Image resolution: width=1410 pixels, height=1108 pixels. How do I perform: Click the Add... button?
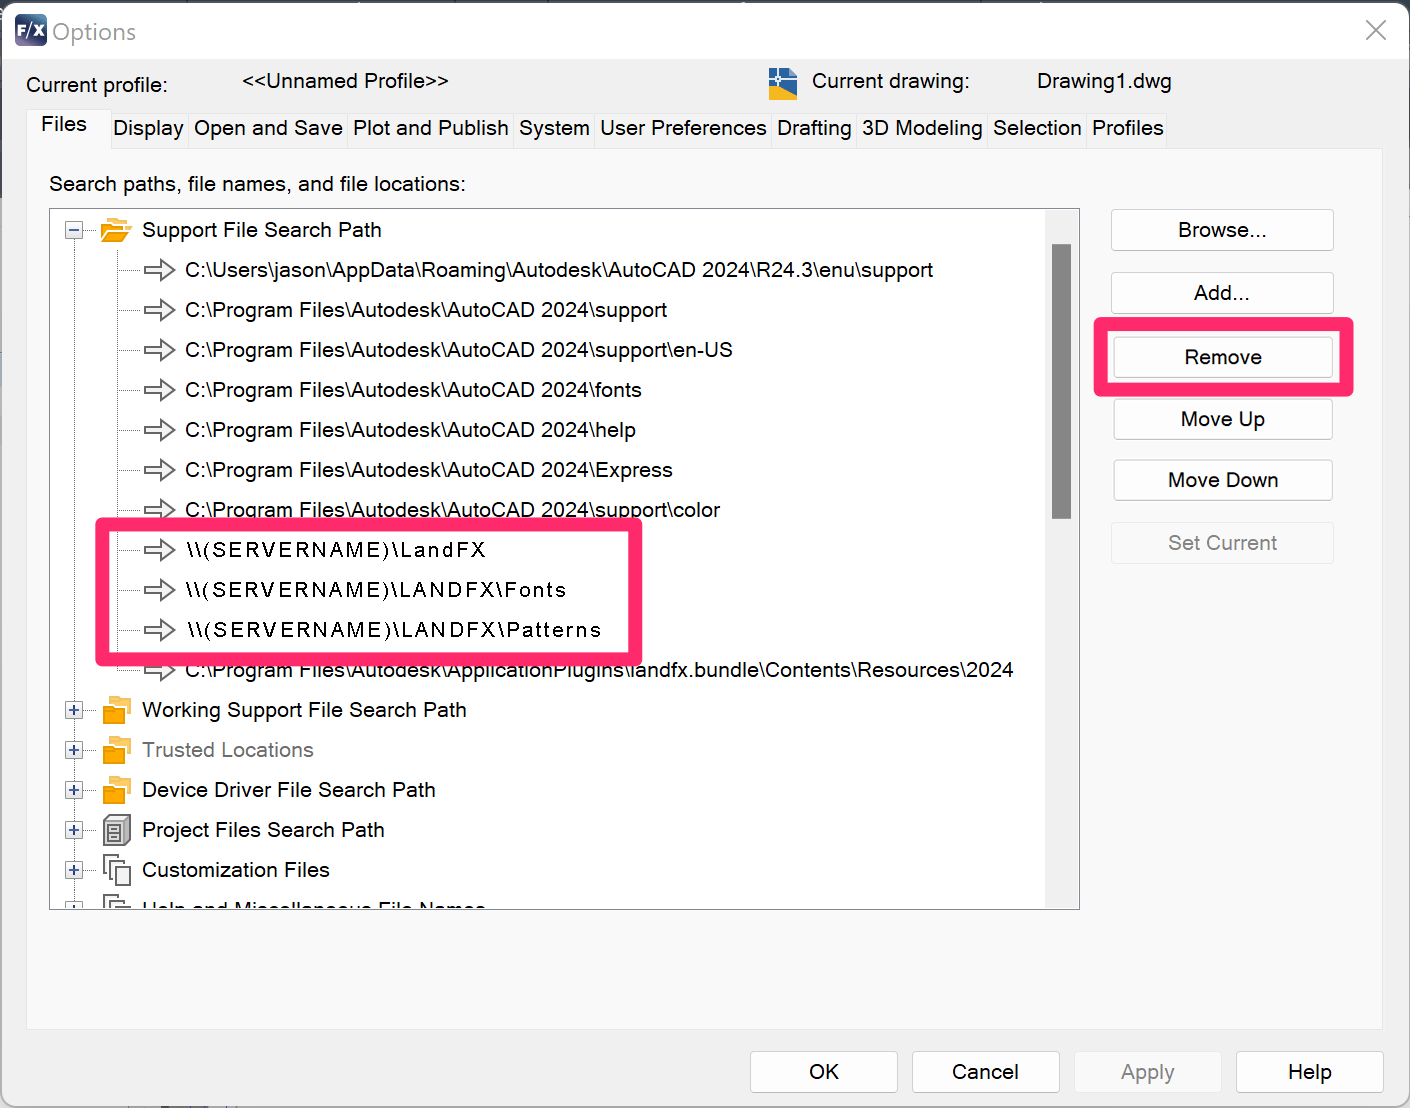[1222, 293]
